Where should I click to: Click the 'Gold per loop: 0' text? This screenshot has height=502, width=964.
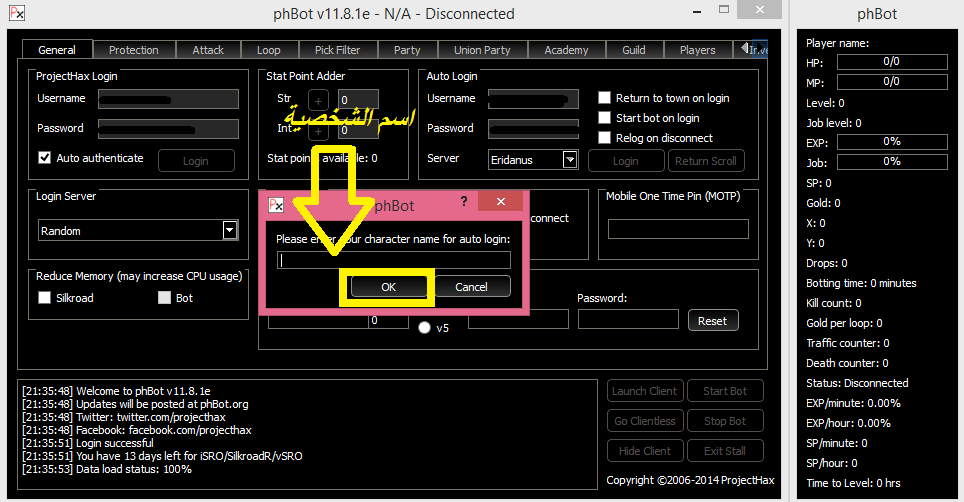coord(844,323)
